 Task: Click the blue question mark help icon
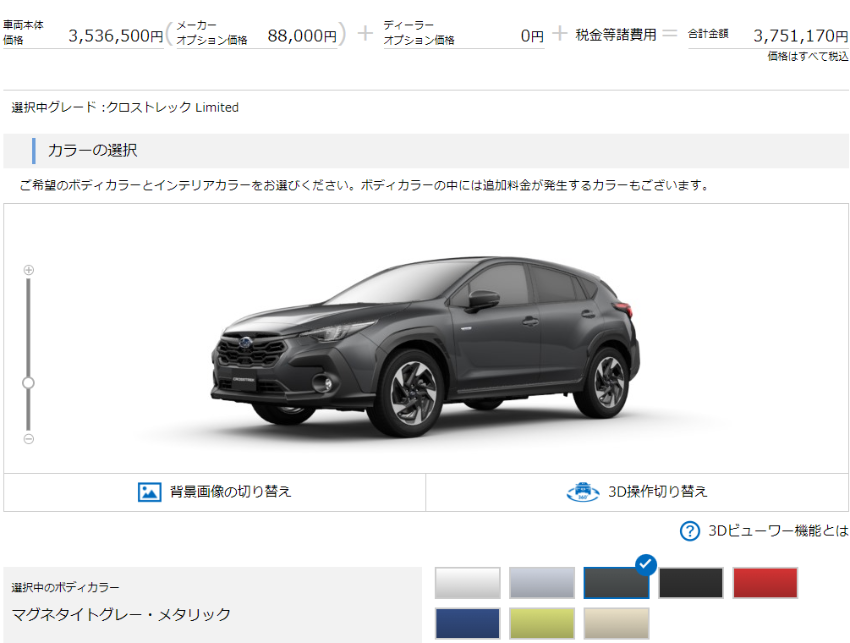689,531
